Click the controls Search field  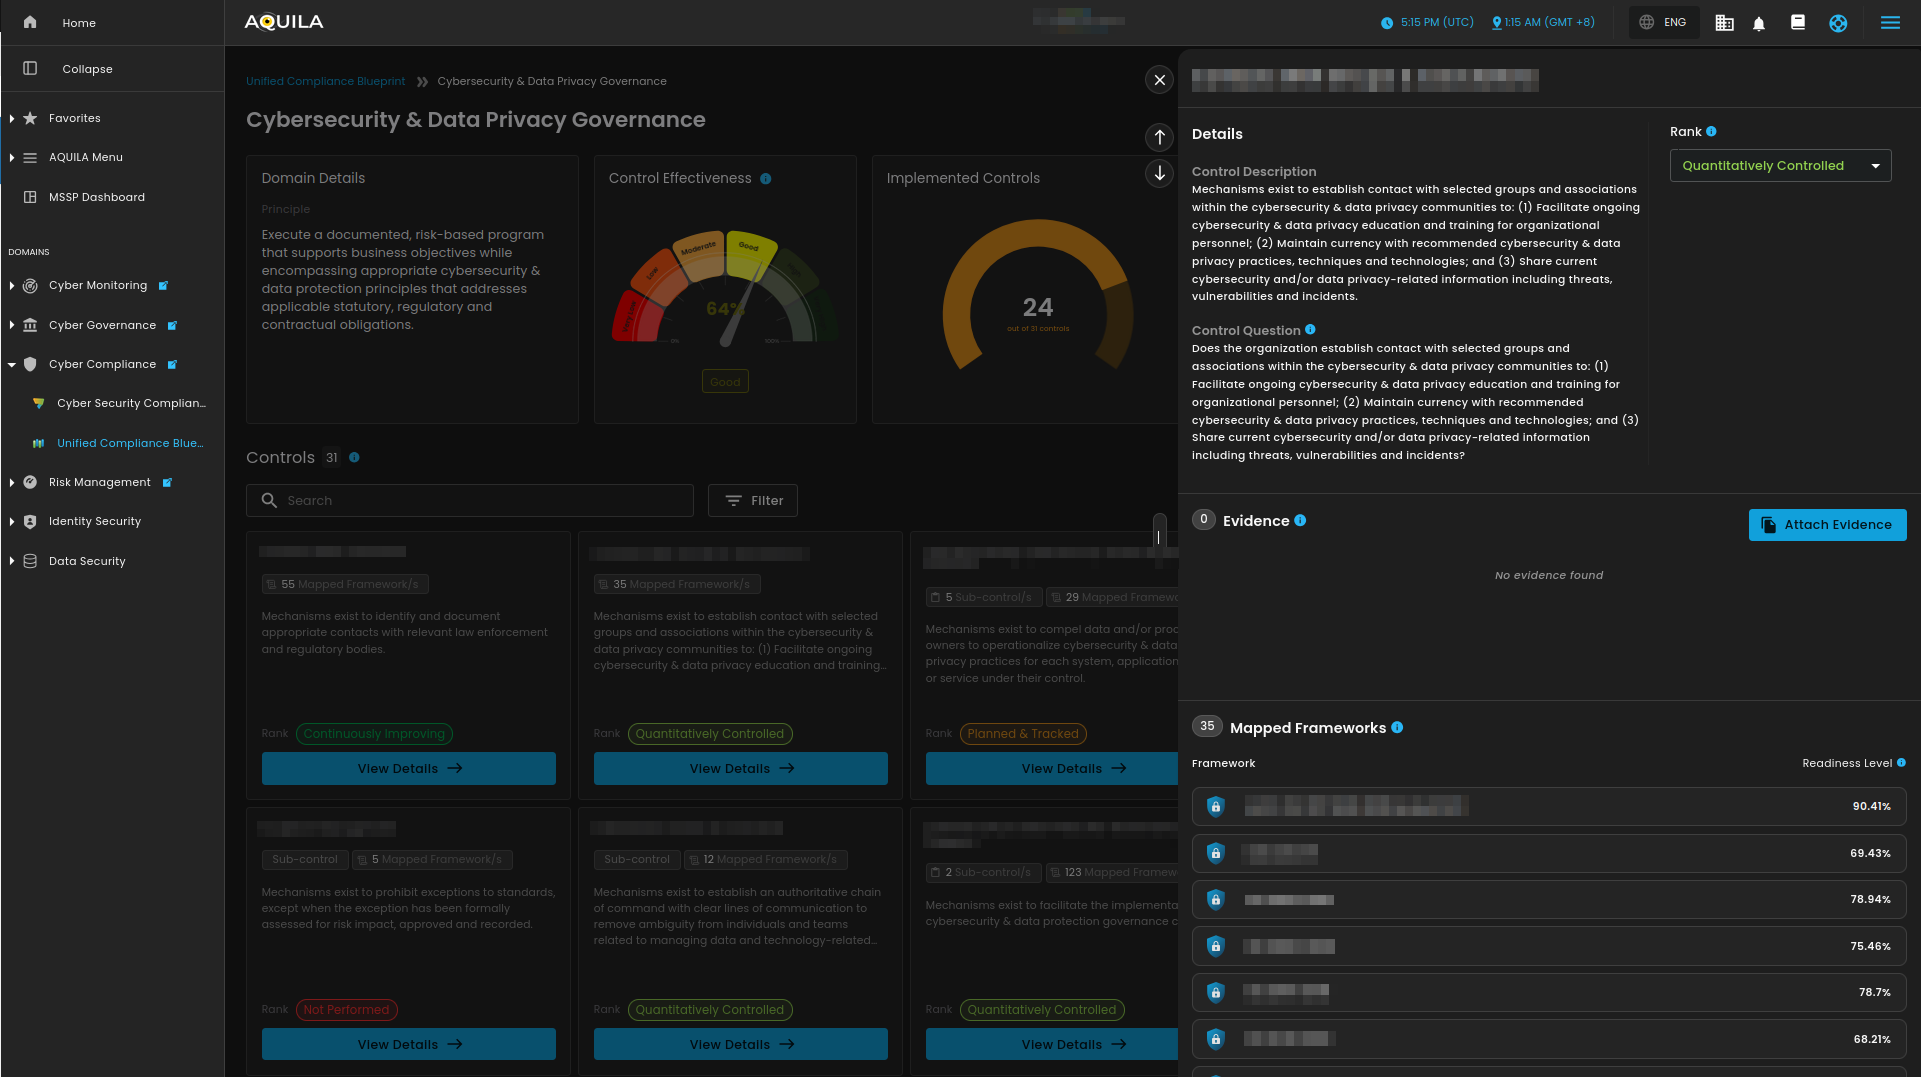tap(470, 501)
